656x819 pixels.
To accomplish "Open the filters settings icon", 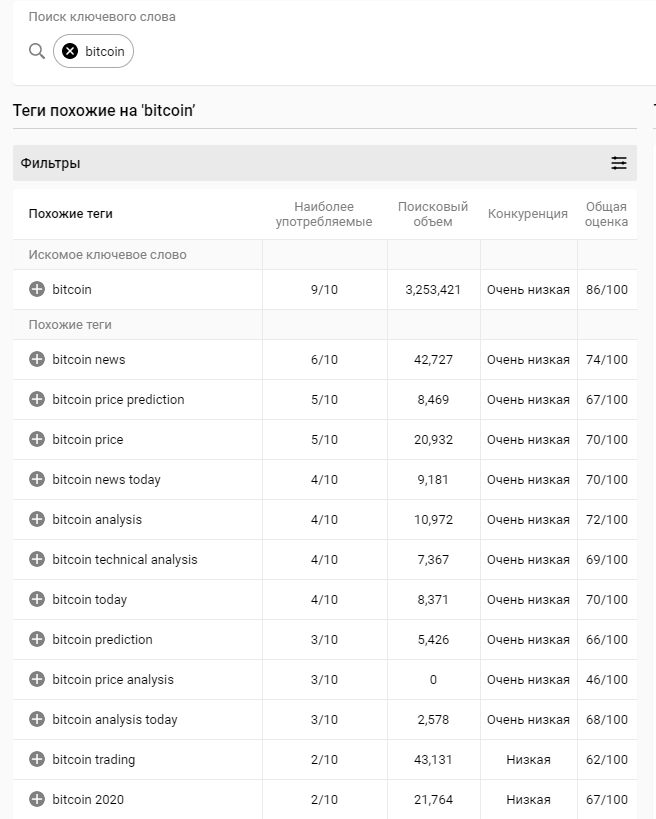I will point(619,163).
